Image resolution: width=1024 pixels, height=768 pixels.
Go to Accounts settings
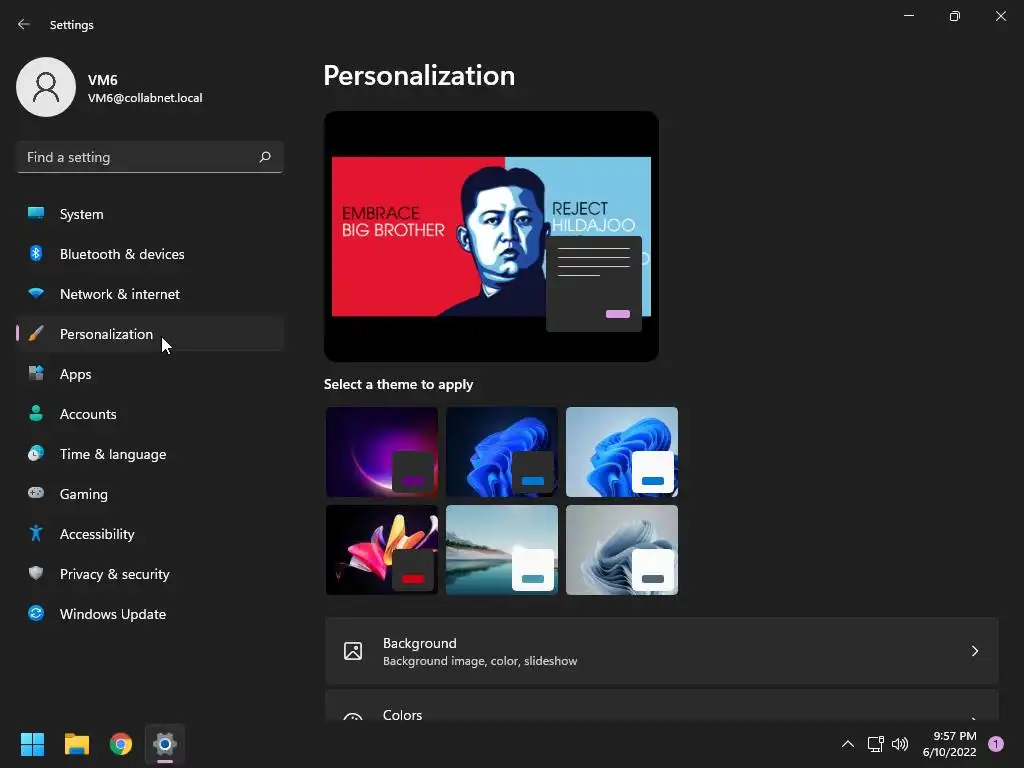pos(150,414)
